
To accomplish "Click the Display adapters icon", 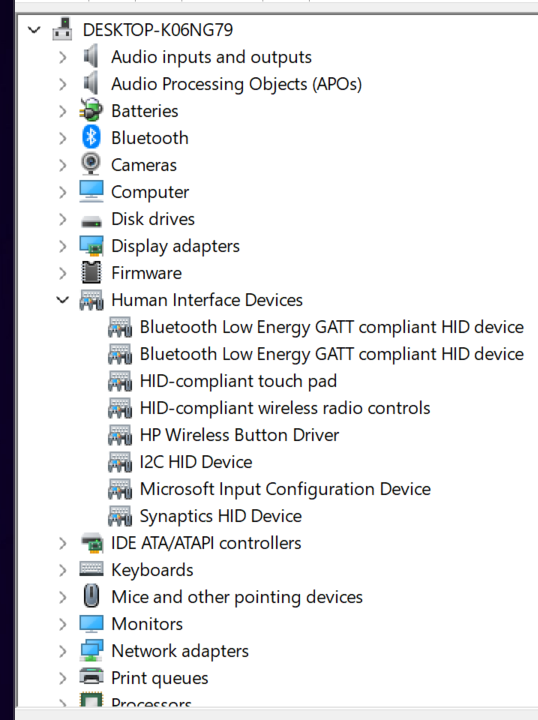I will [x=91, y=246].
